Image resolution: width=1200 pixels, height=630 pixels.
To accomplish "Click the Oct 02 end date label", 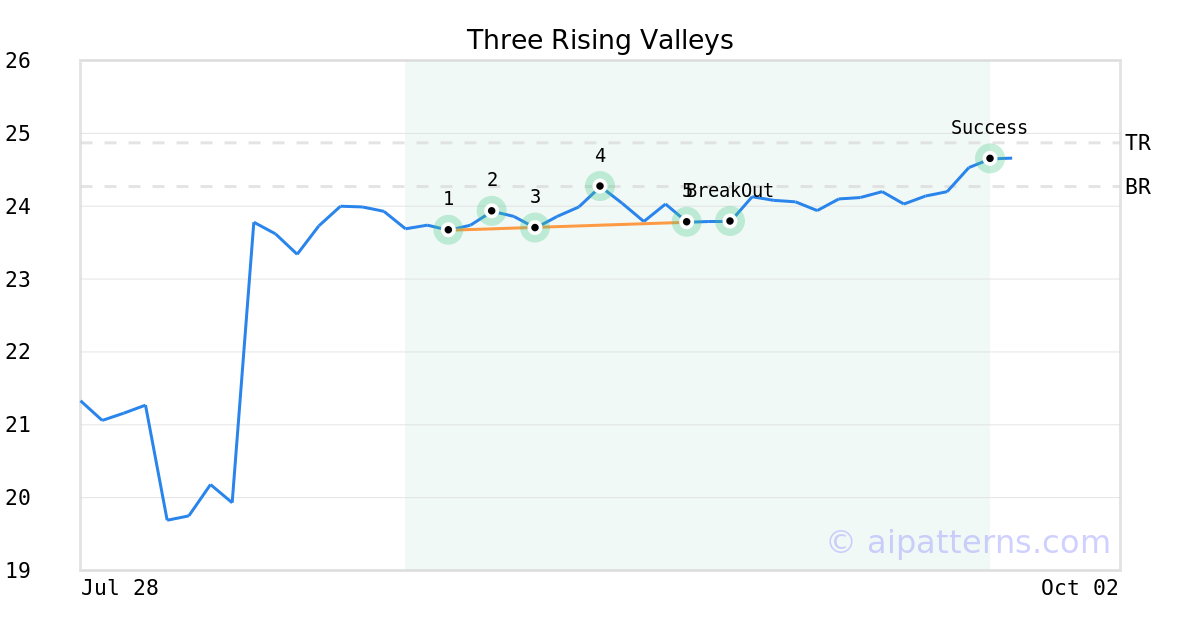I will 1079,588.
